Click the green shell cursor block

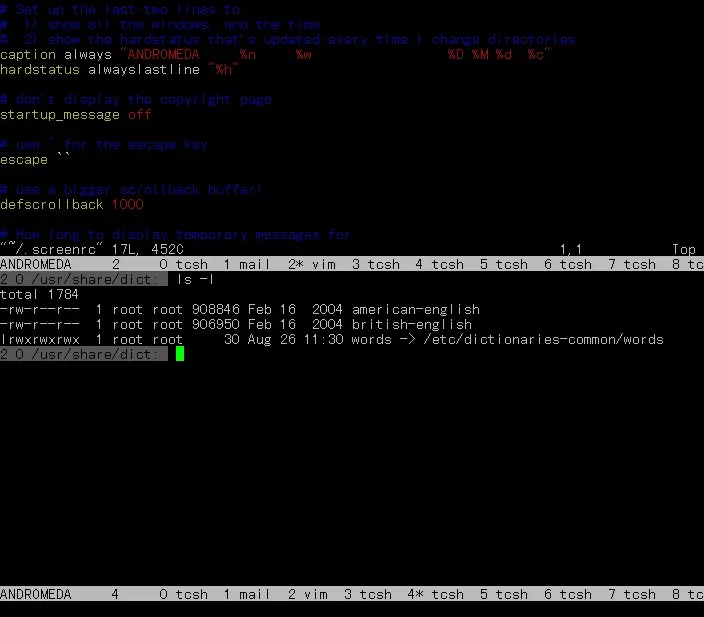coord(180,354)
